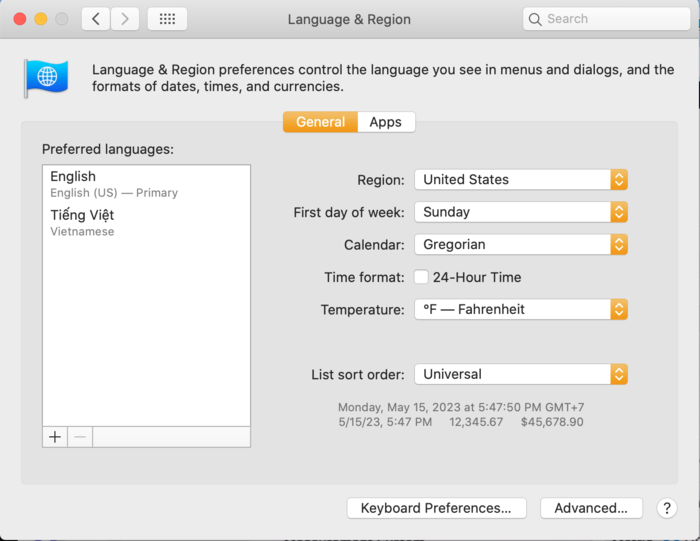Screen dimensions: 700x541
Task: Click the sample date 'Monday, May 15, 2023' text
Action: 399,407
